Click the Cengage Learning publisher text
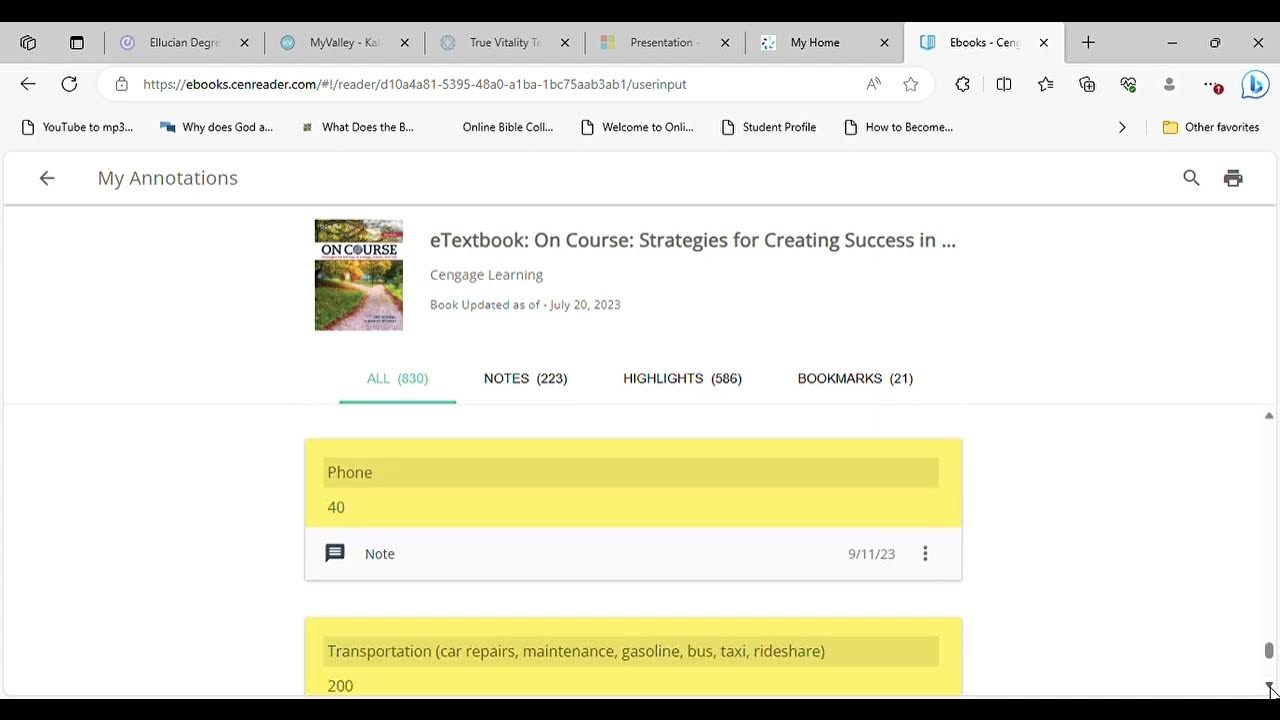This screenshot has width=1280, height=720. 486,275
